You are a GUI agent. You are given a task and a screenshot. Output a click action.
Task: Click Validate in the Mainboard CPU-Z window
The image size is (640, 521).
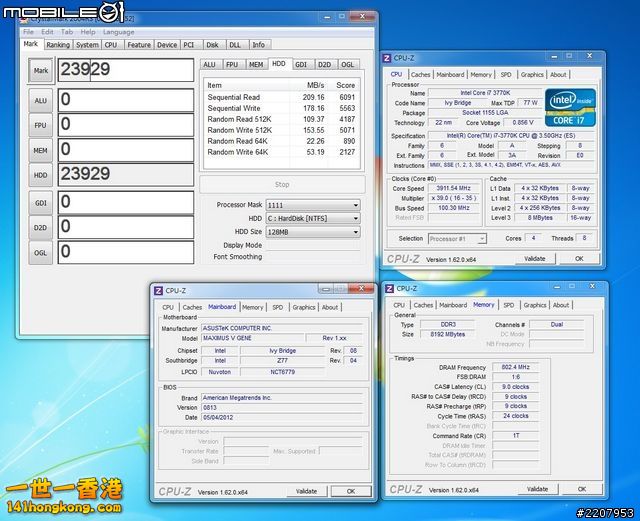tap(306, 491)
